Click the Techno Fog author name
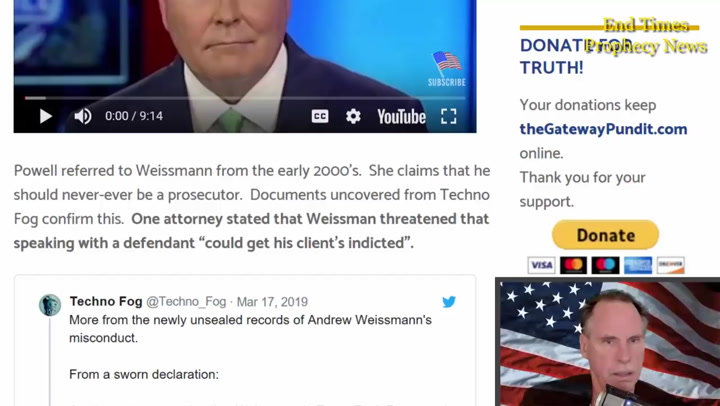 point(106,301)
